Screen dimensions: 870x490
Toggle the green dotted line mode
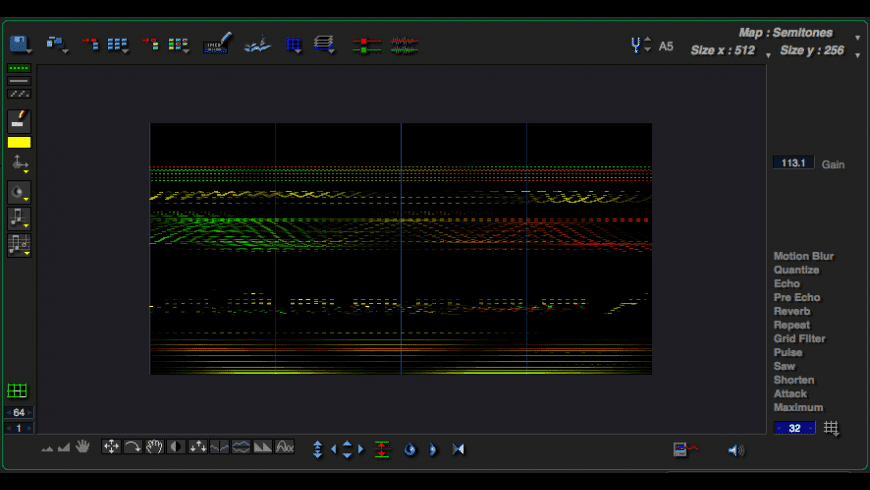point(19,68)
